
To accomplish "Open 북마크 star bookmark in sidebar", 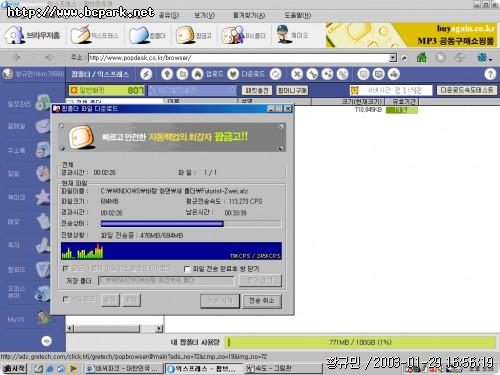I will [x=28, y=197].
